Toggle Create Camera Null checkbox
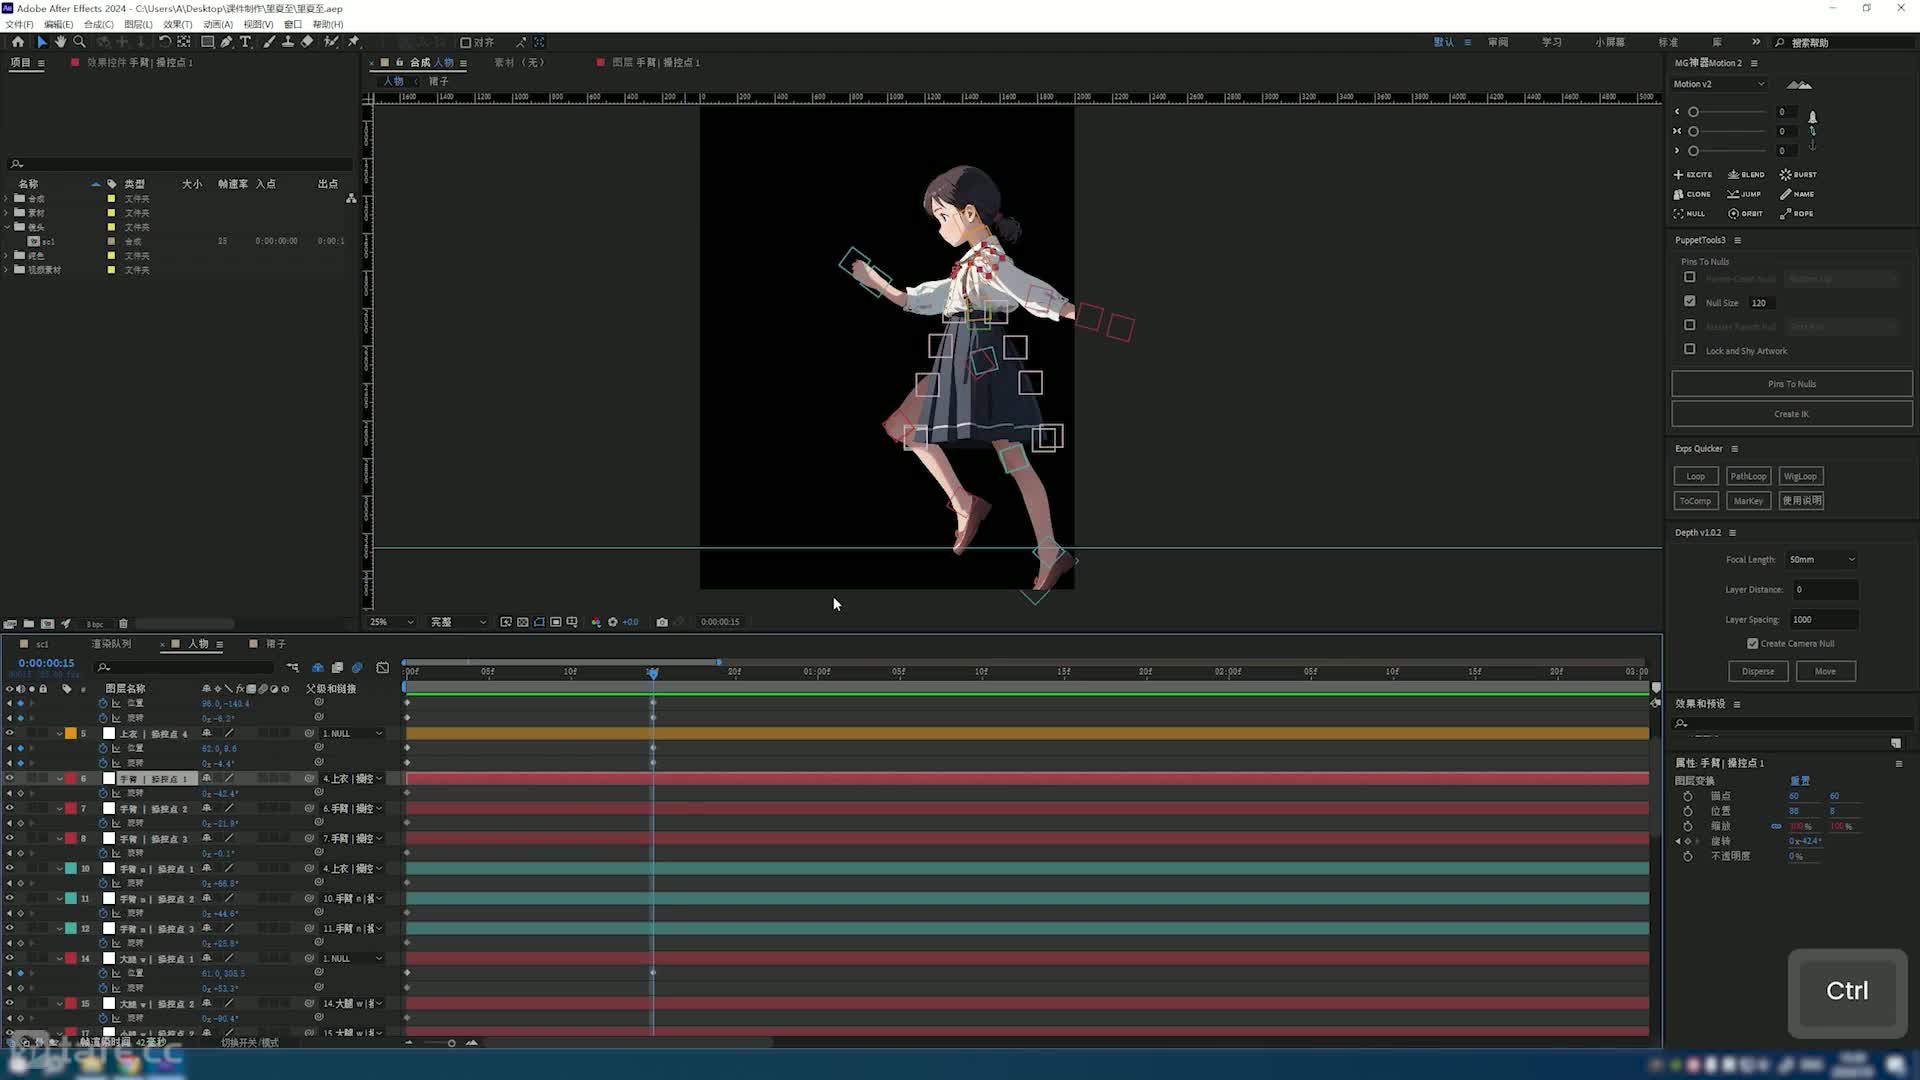The width and height of the screenshot is (1920, 1080). point(1752,643)
